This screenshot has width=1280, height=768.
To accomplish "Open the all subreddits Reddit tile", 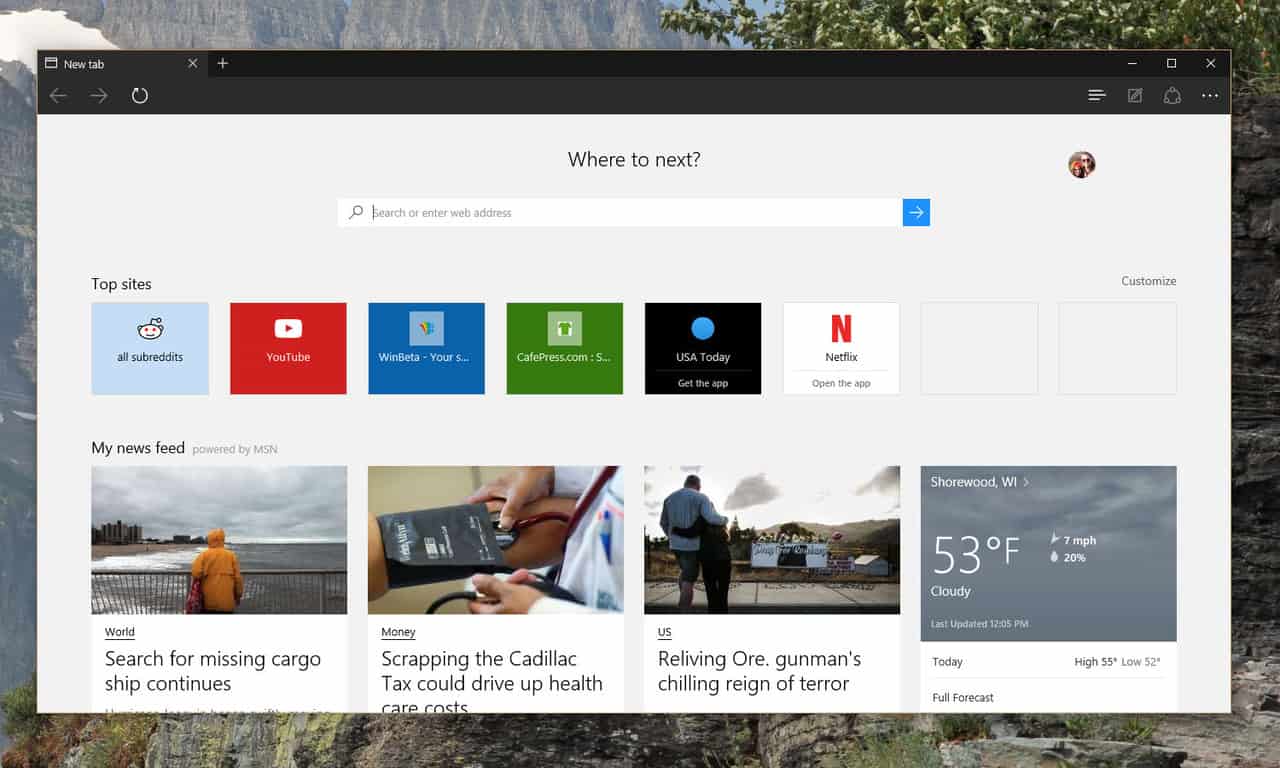I will pyautogui.click(x=150, y=348).
